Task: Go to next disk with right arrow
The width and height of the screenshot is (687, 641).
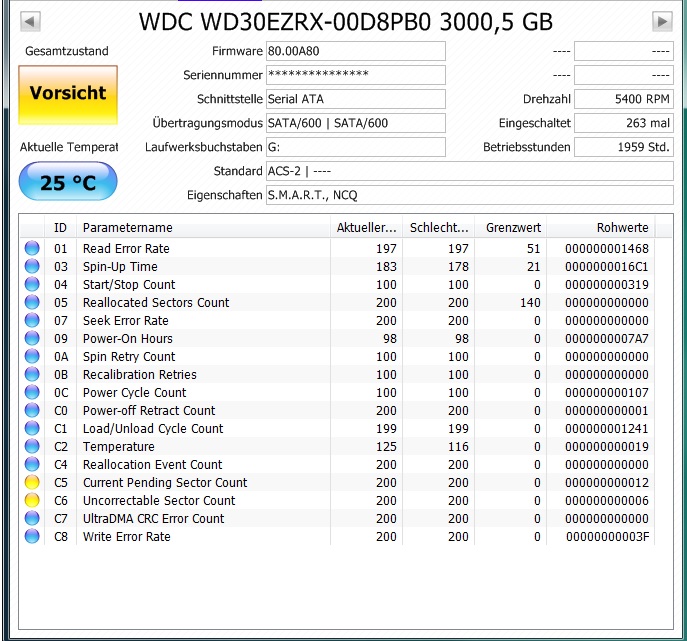Action: [x=662, y=21]
